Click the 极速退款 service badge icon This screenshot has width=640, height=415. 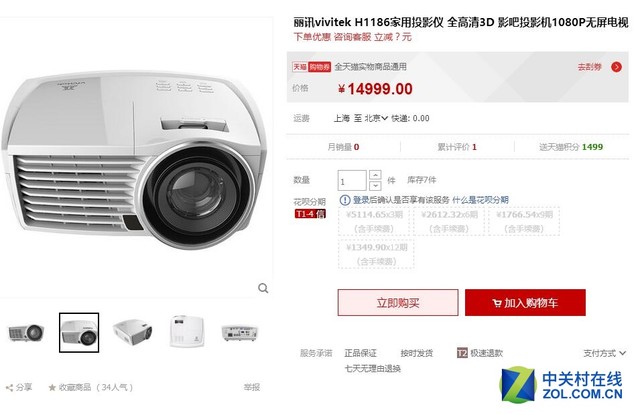[x=462, y=353]
